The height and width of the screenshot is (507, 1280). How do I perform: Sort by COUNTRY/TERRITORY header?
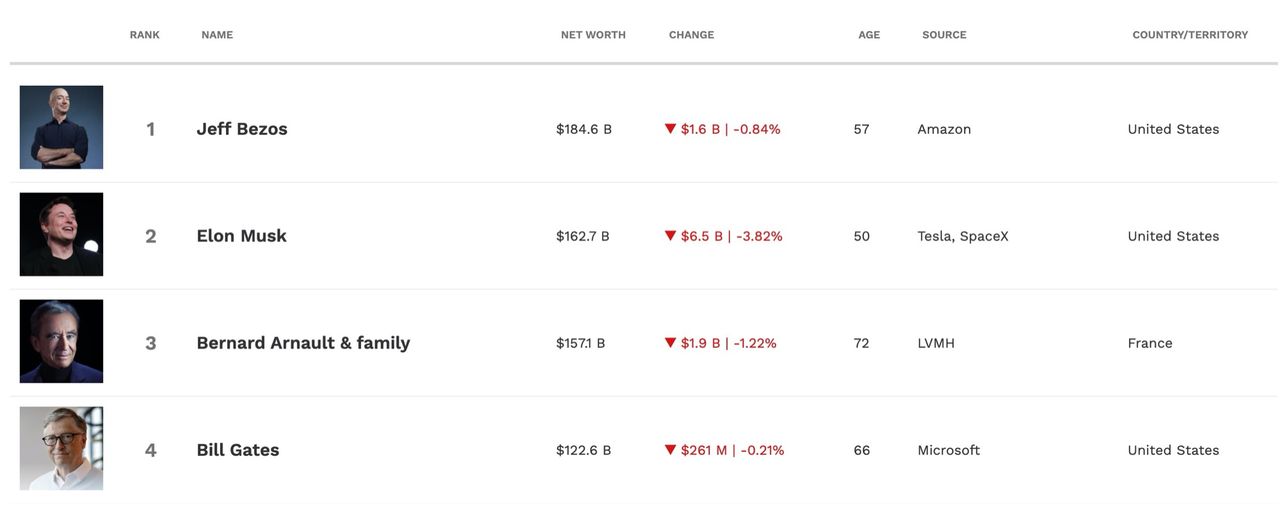click(1190, 35)
